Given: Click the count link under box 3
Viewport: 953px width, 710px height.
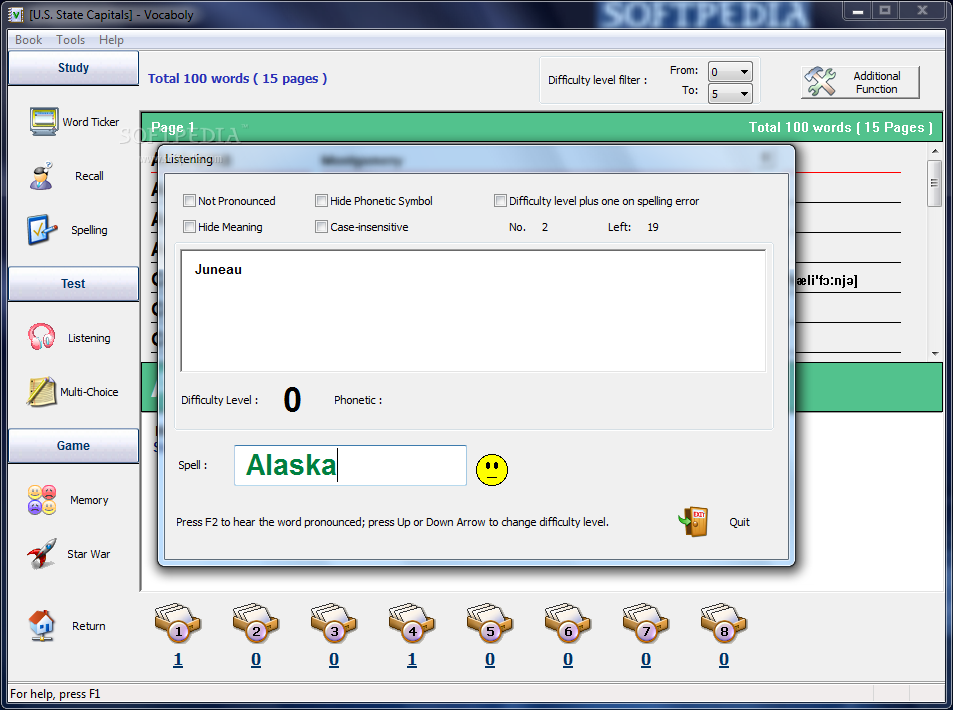Looking at the screenshot, I should (334, 659).
